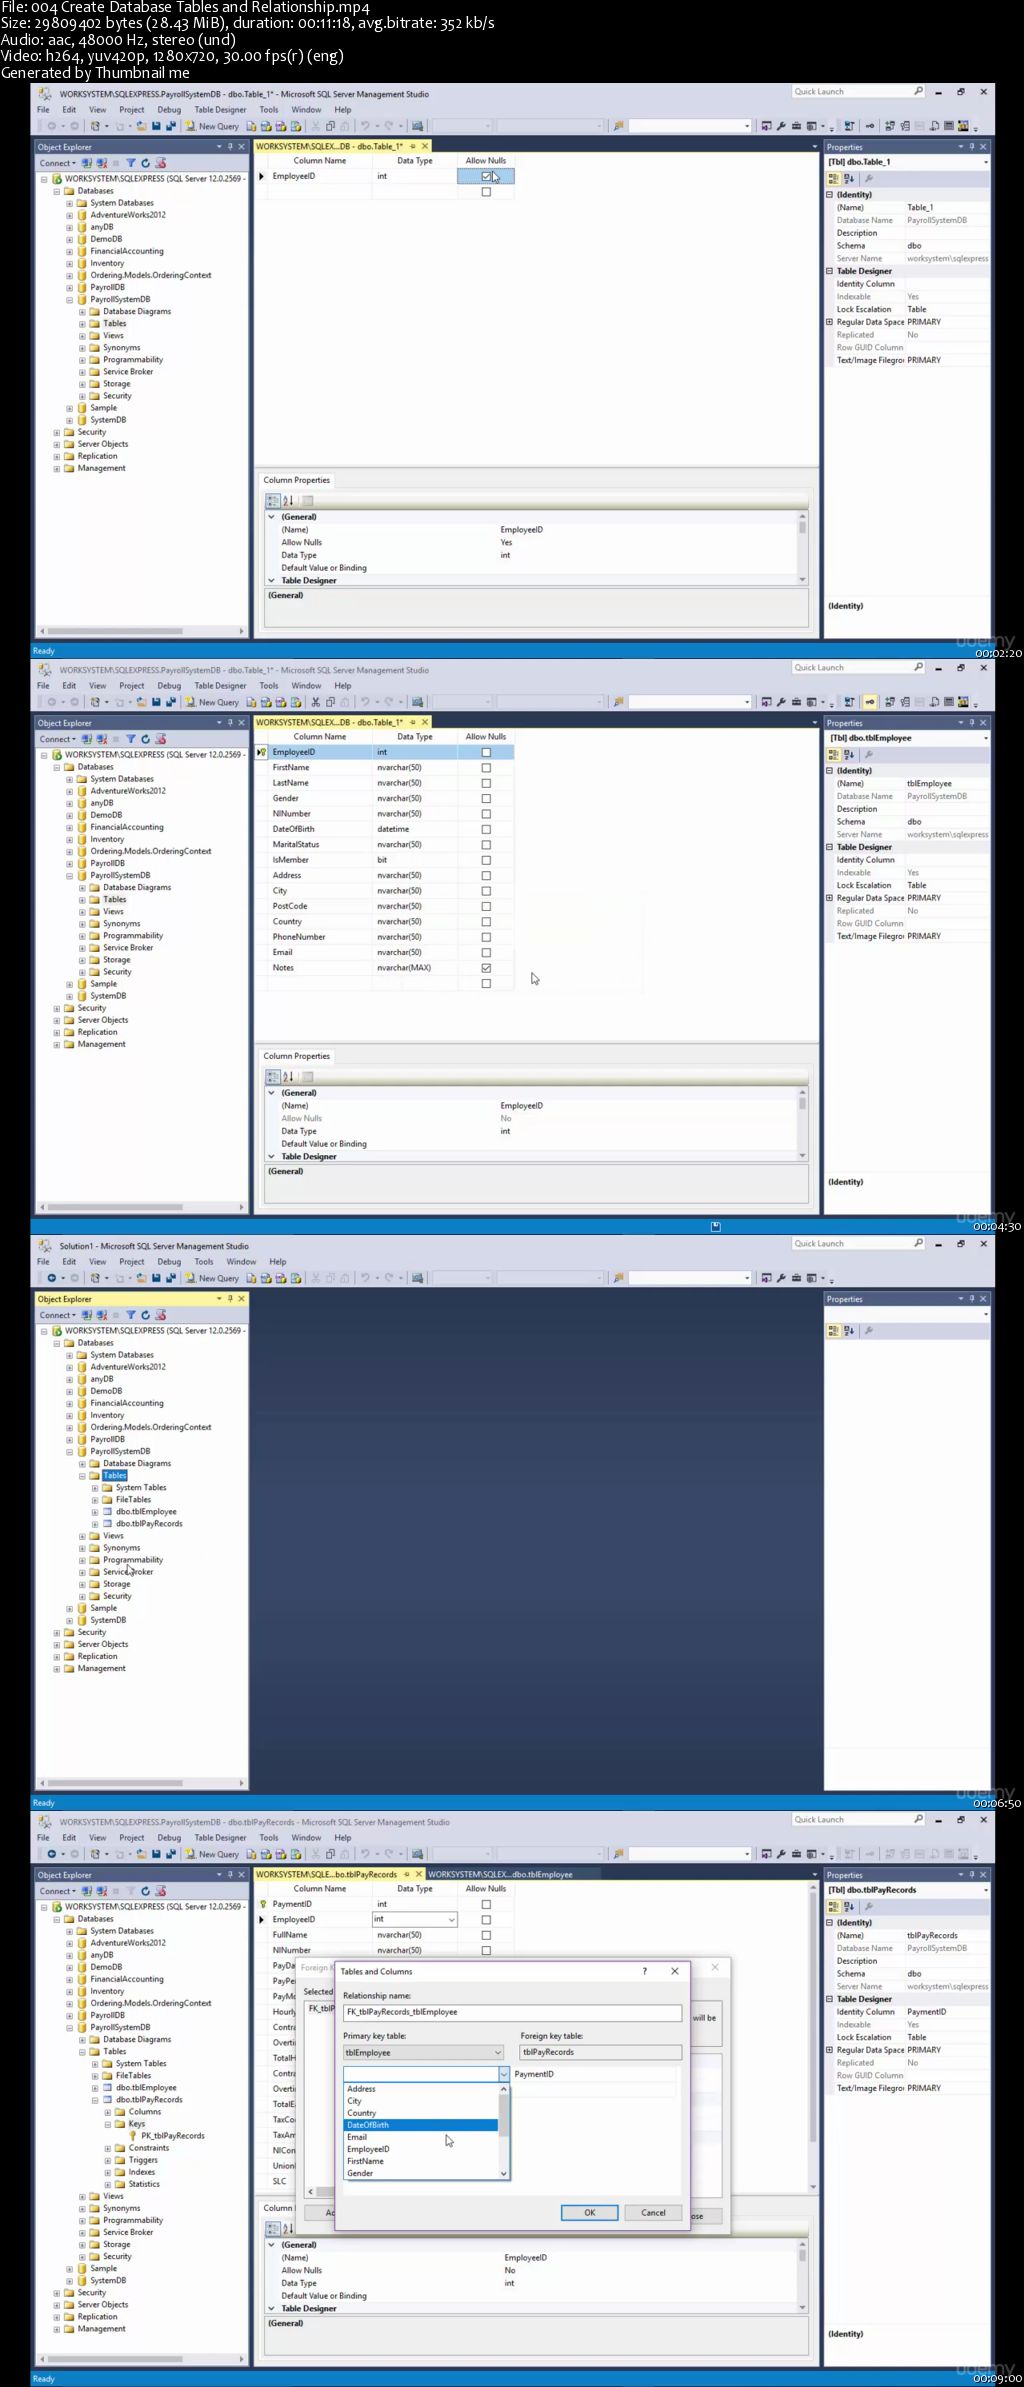Click the navigate back arrow icon in the Solution1 frame toolbar
The width and height of the screenshot is (1024, 2387).
tap(51, 1278)
